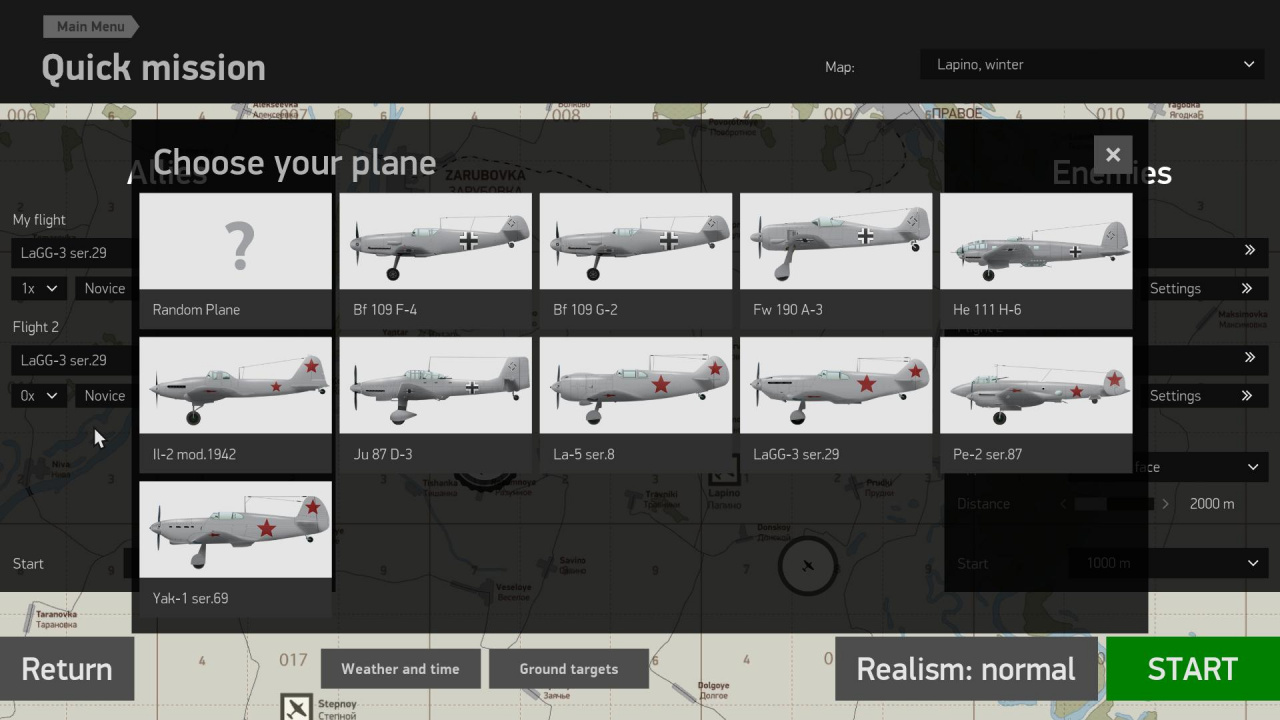The image size is (1280, 720).
Task: Click double-arrow beside first enemy Settings
Action: tap(1247, 288)
